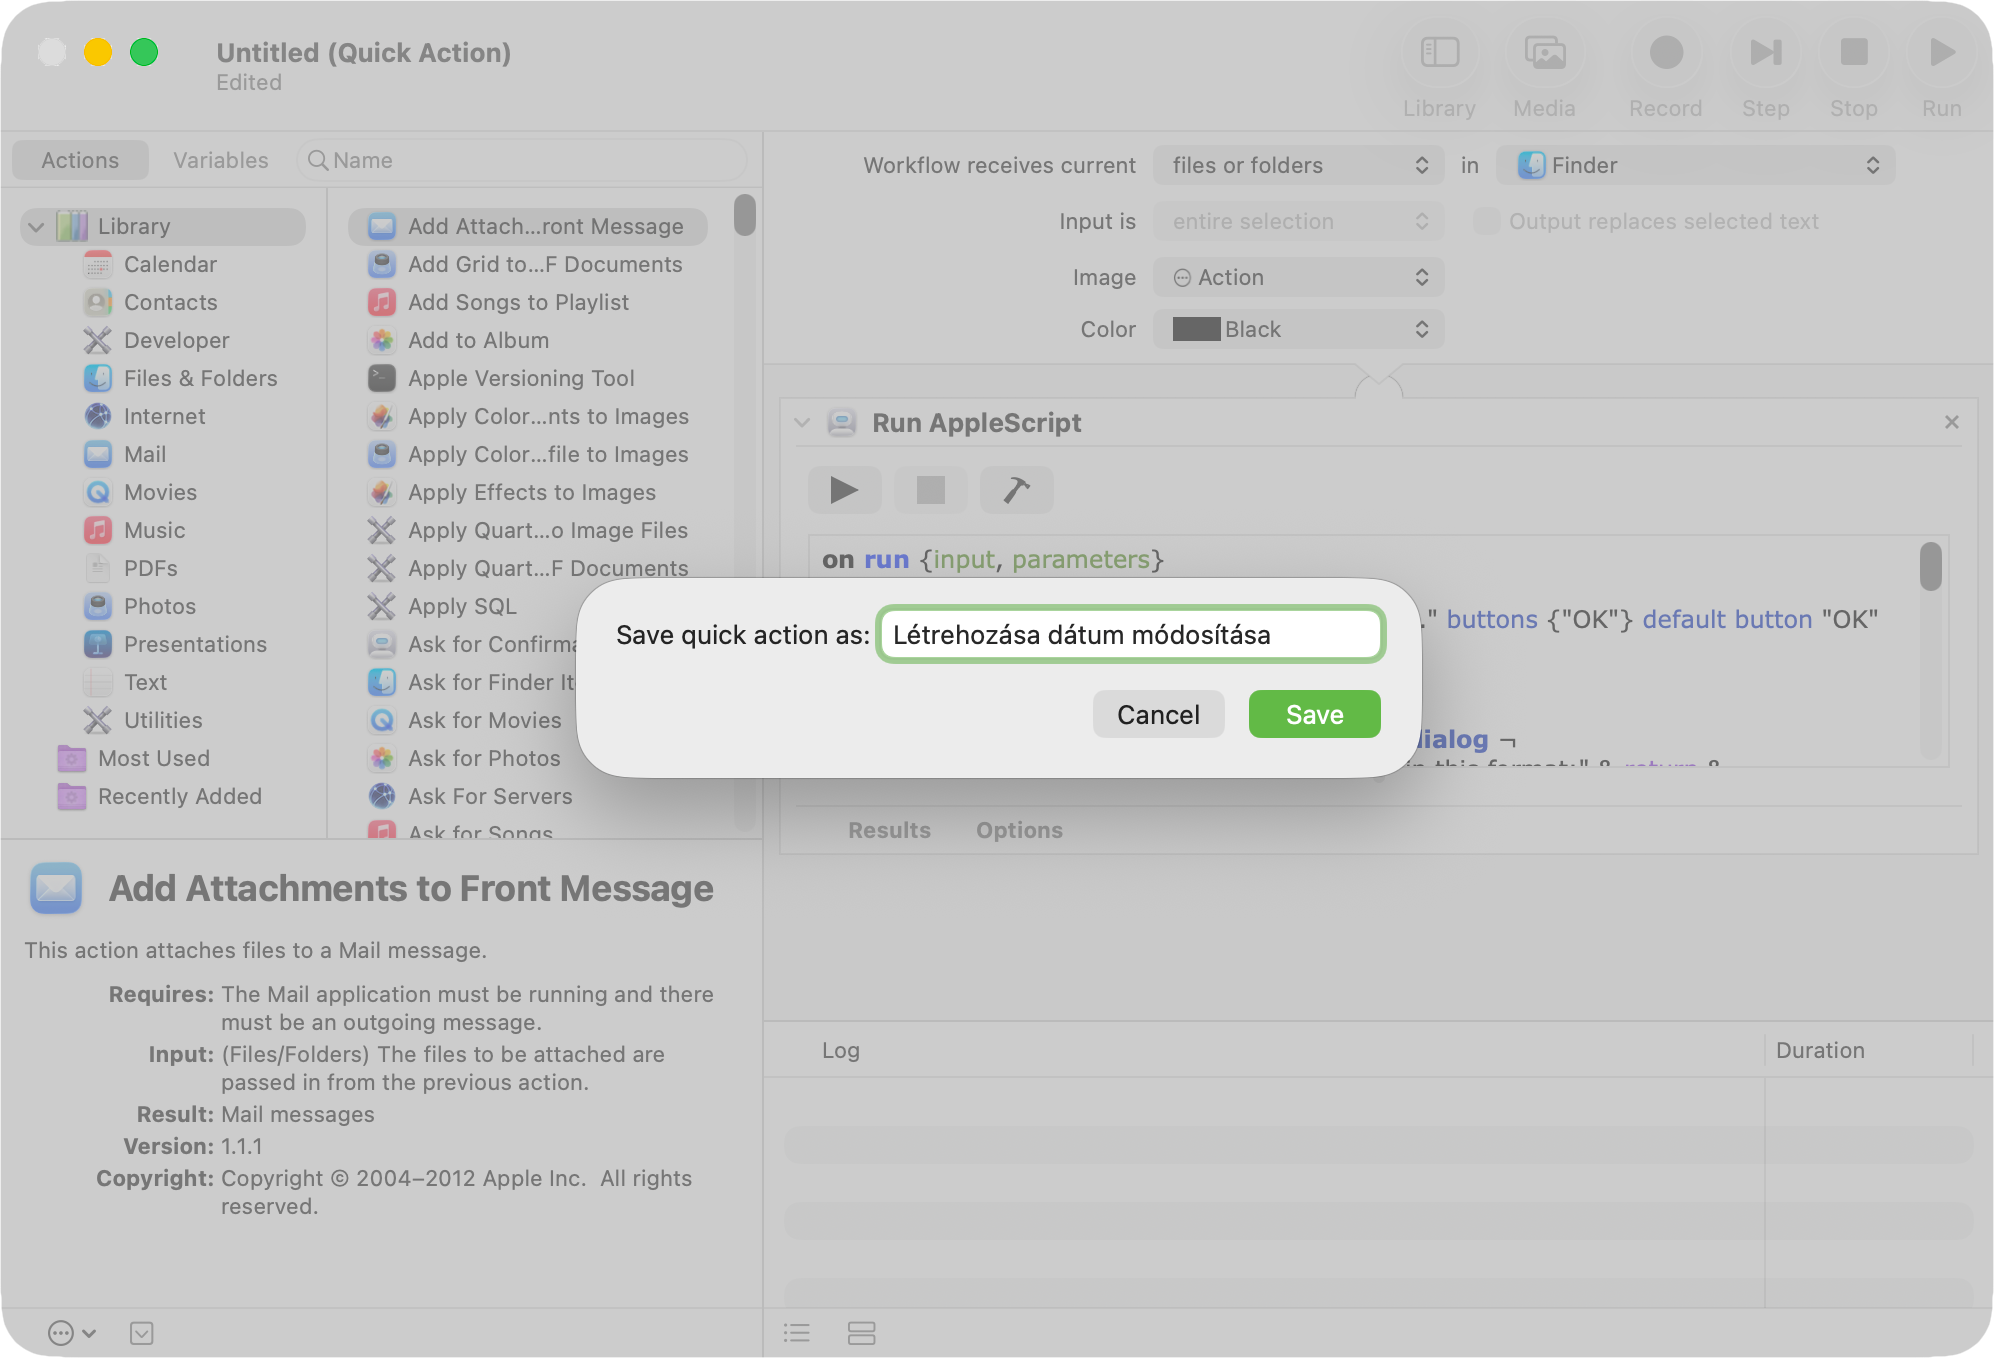Click the Run workflow icon
Viewport: 1994px width, 1358px height.
coord(1941,53)
